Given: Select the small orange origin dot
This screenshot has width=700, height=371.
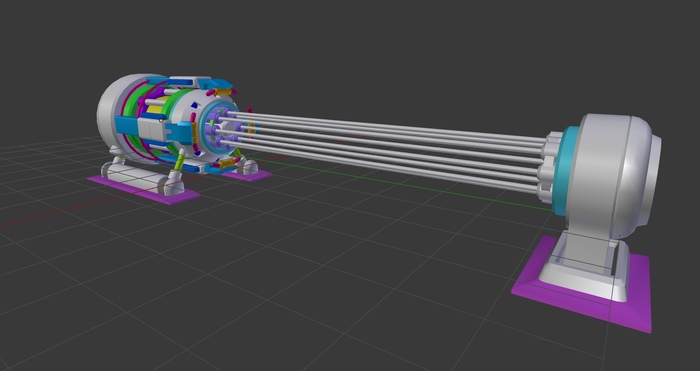Looking at the screenshot, I should [x=161, y=121].
